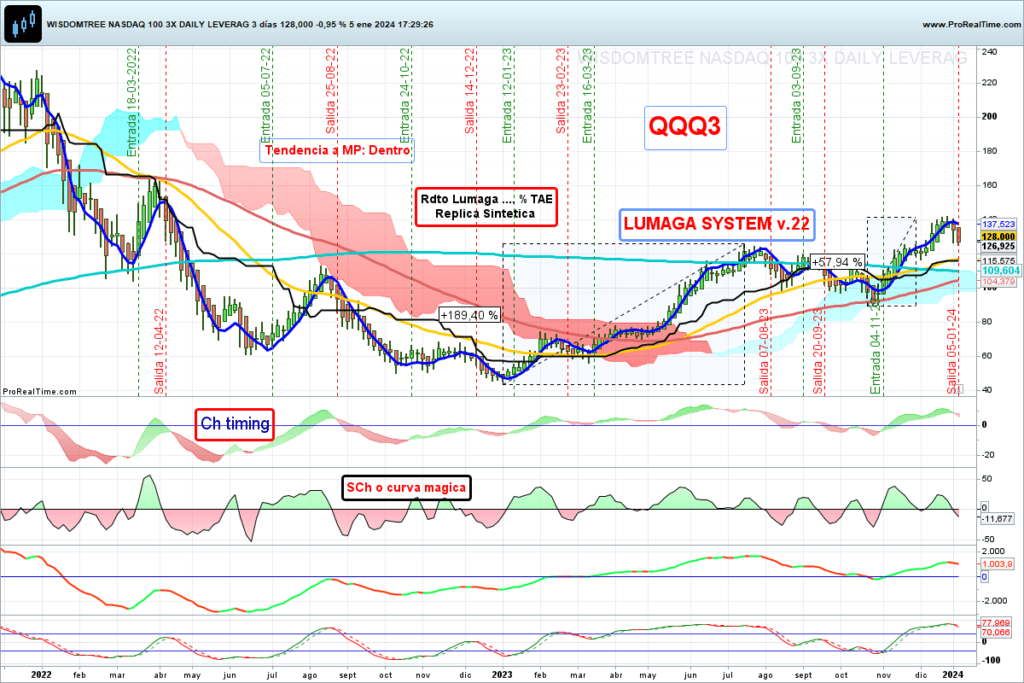The height and width of the screenshot is (683, 1024).
Task: Click the 77,969 oscillator value tag
Action: 995,624
